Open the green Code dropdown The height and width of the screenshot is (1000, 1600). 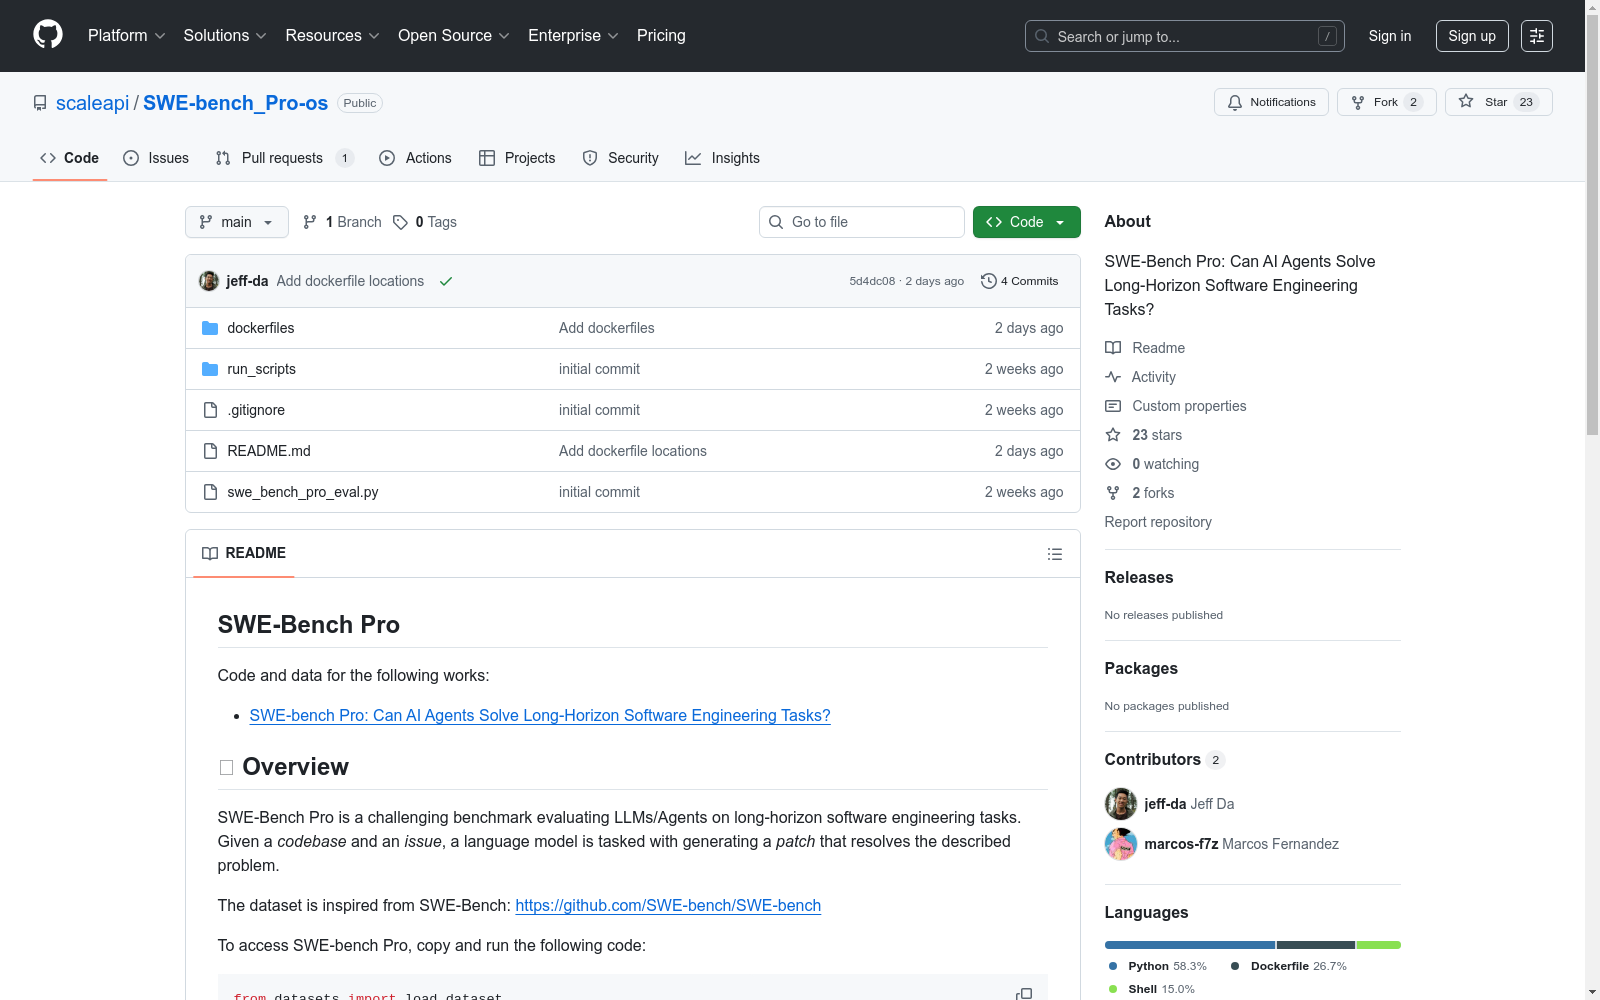point(1026,222)
